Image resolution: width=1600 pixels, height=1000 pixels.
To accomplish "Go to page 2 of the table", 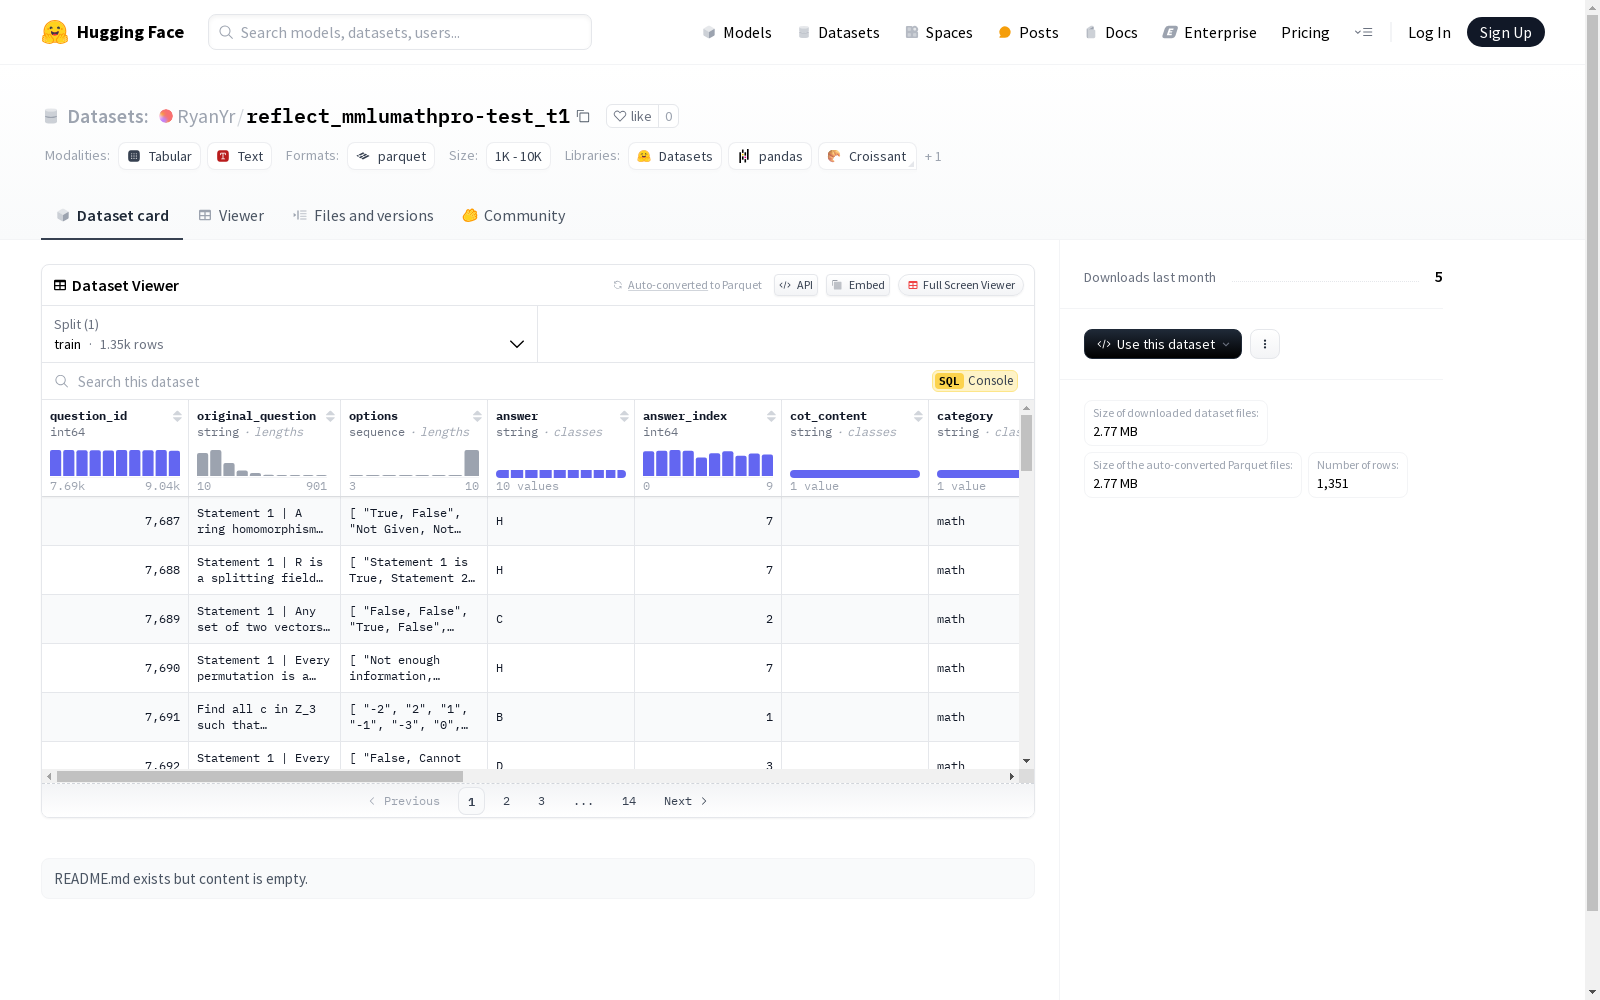I will pyautogui.click(x=506, y=801).
